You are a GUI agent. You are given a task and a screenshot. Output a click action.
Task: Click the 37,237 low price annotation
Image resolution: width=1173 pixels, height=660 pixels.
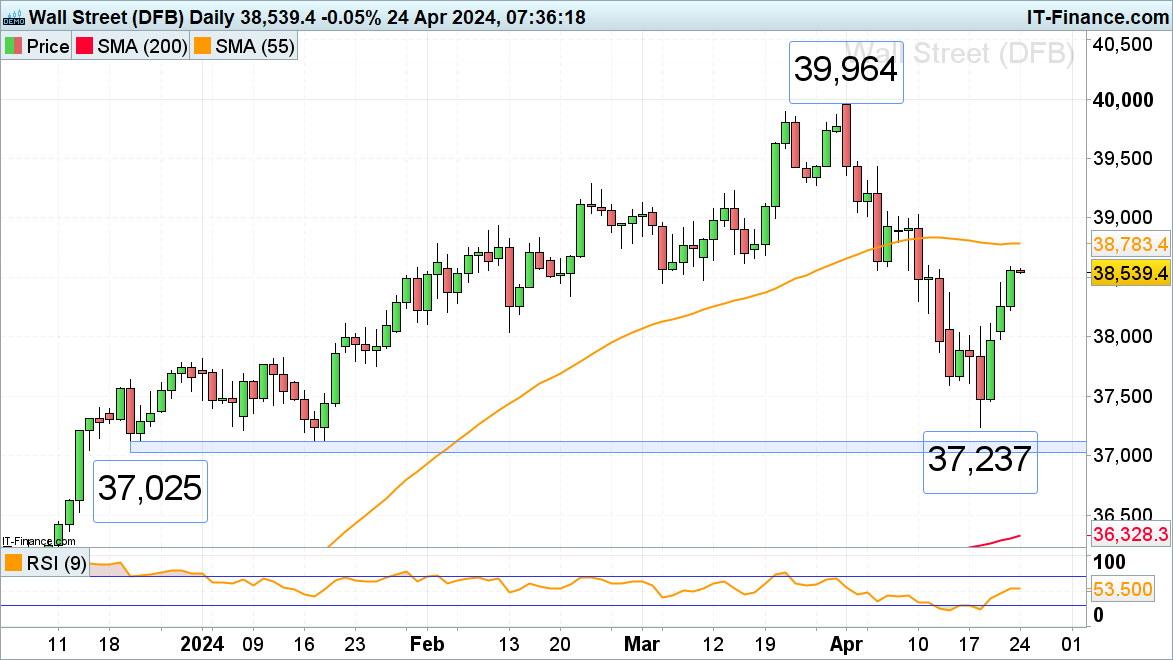click(980, 462)
